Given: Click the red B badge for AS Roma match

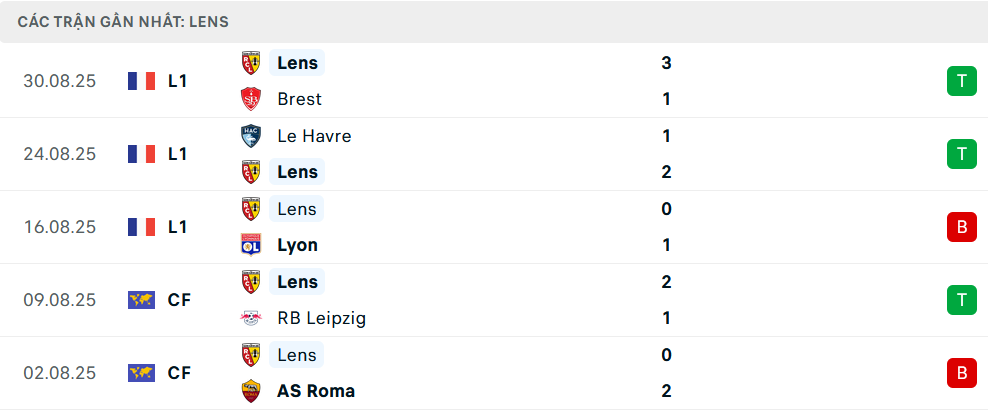Looking at the screenshot, I should 961,373.
